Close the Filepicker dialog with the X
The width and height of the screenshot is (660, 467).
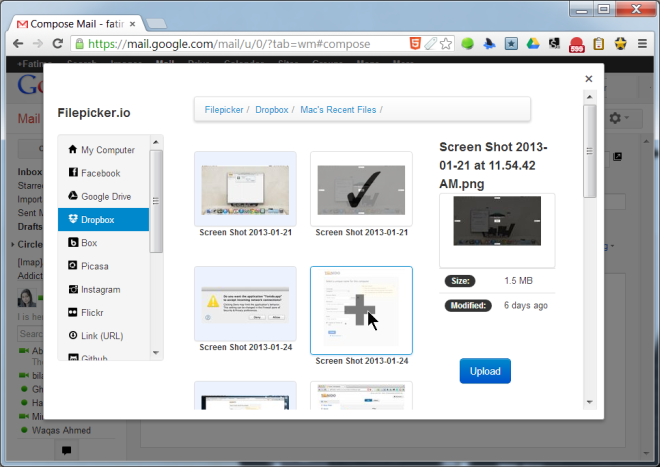tap(588, 79)
